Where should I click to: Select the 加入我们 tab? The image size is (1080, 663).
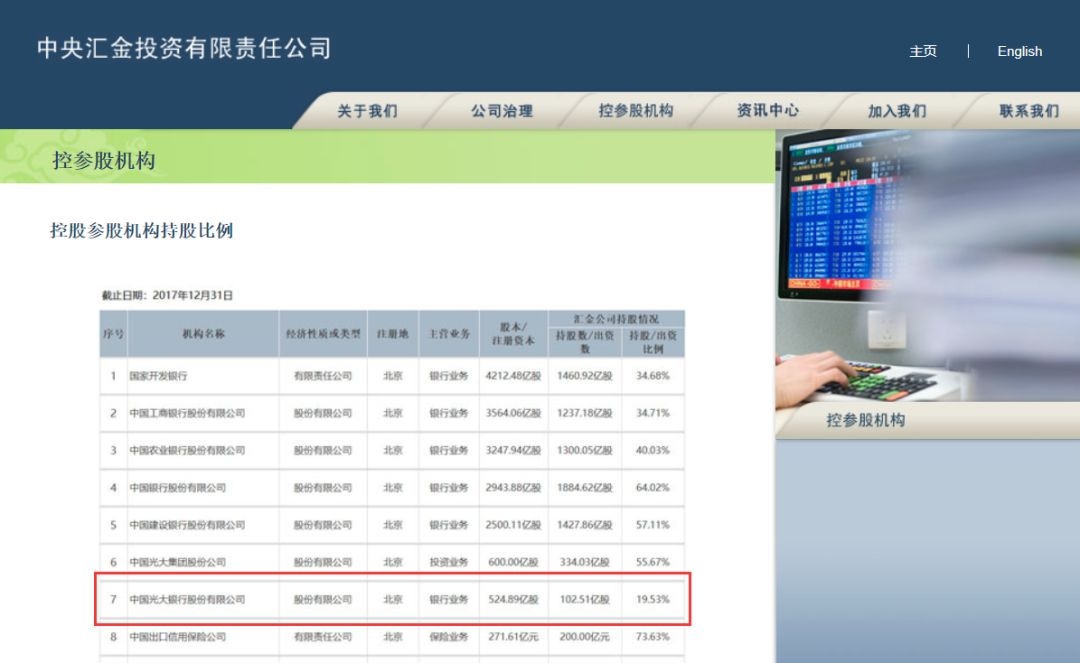click(897, 111)
